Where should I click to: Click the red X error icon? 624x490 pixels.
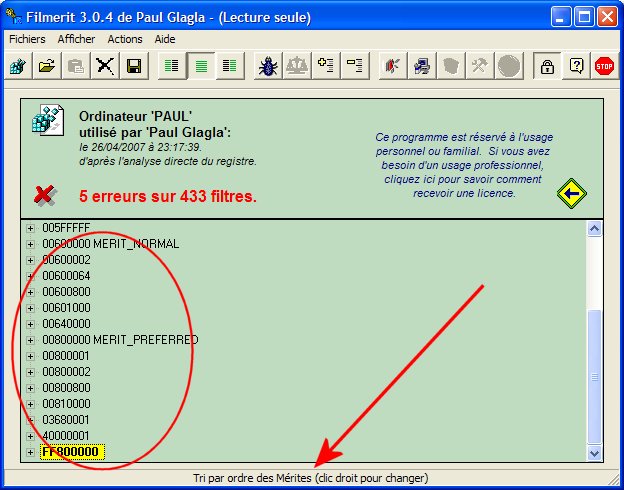(45, 195)
